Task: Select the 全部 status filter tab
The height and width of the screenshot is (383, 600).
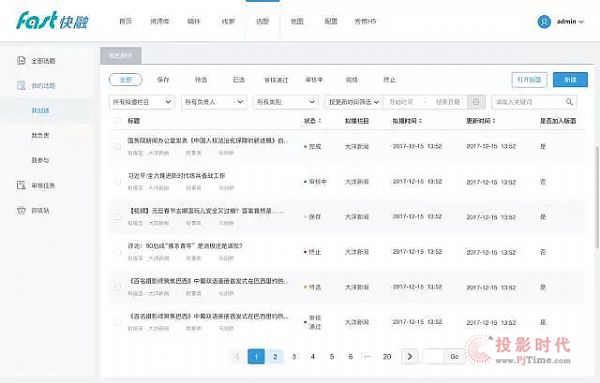Action: coord(126,80)
